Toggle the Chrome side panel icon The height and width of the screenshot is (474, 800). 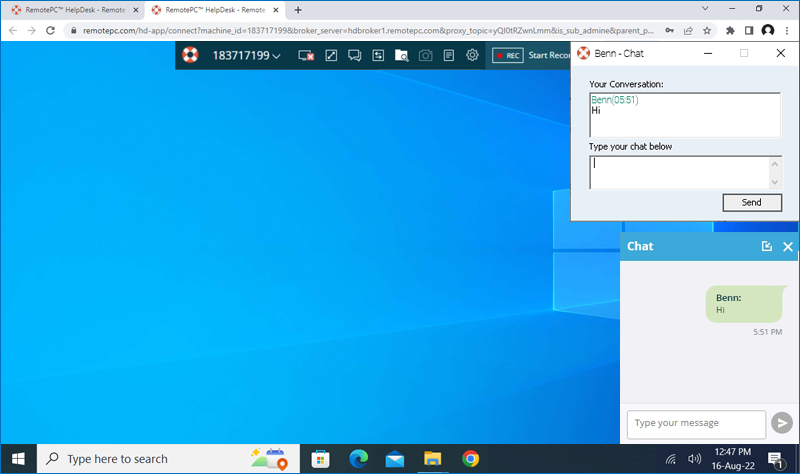click(x=749, y=31)
